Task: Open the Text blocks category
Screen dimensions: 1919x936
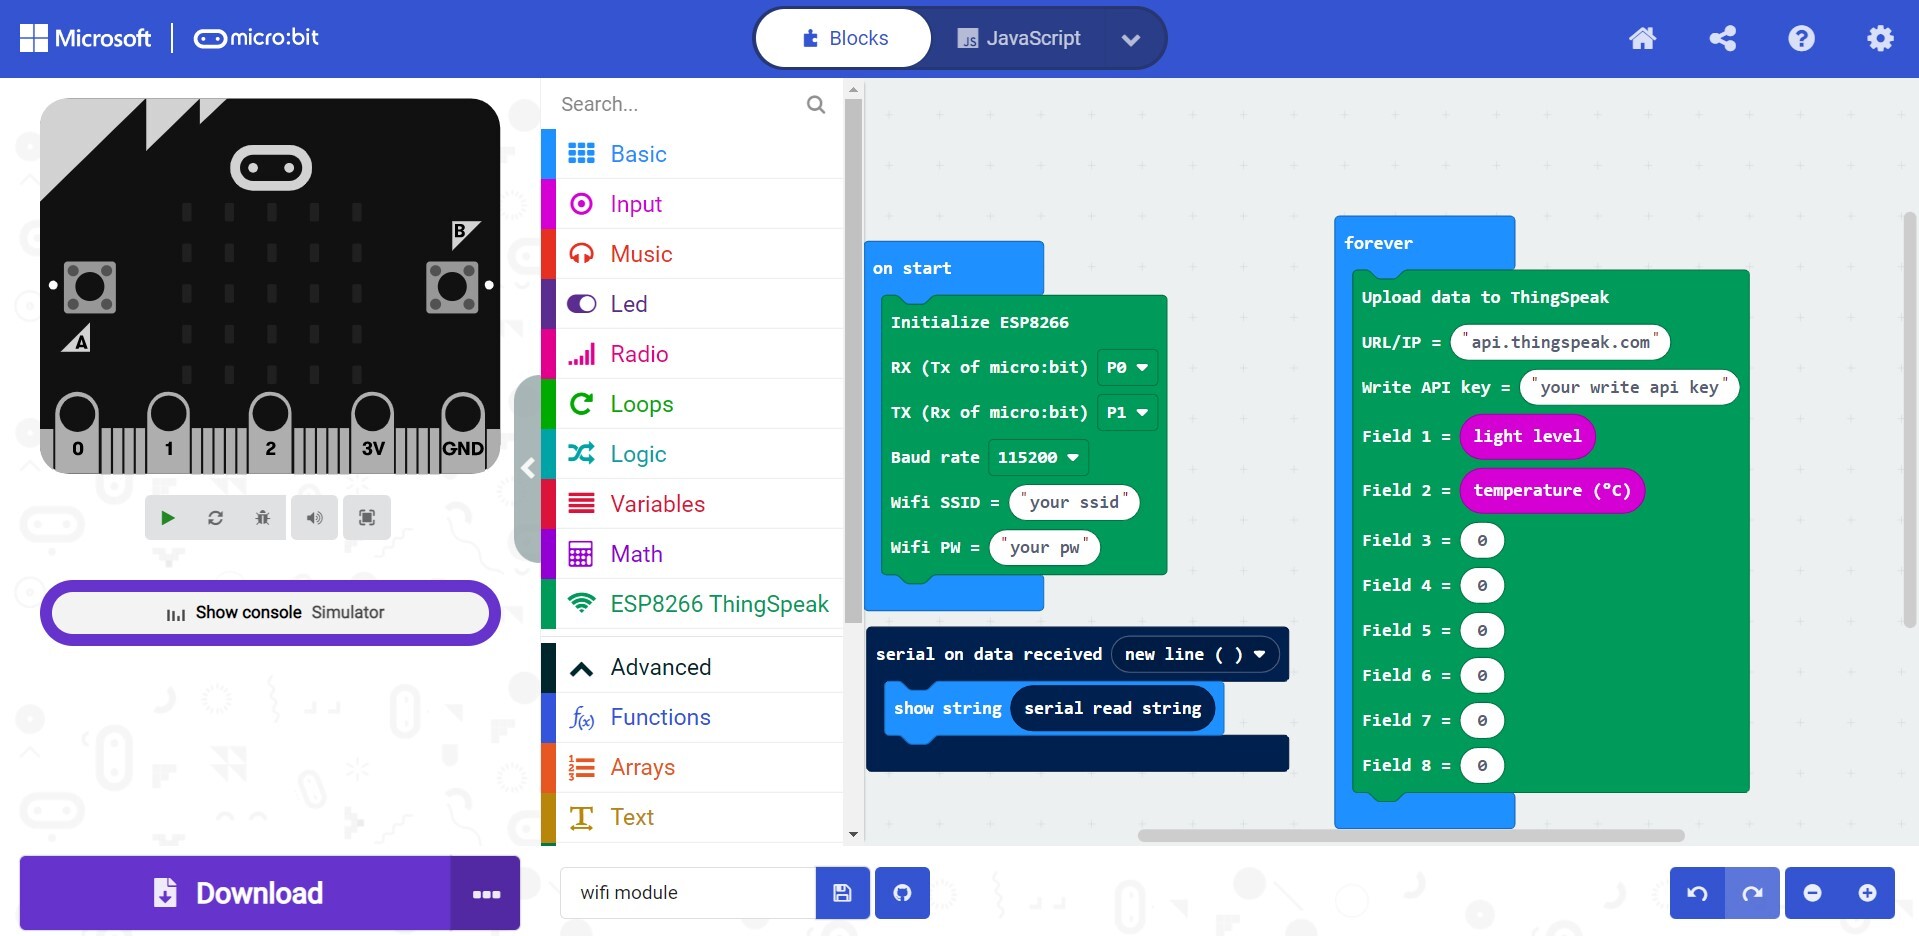Action: (x=692, y=817)
